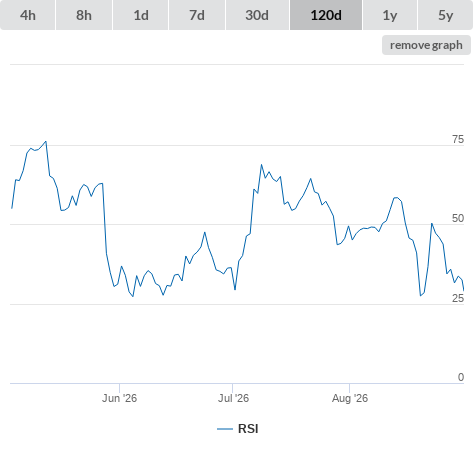Click the July RSI peak on the line
This screenshot has height=455, width=474.
(261, 165)
